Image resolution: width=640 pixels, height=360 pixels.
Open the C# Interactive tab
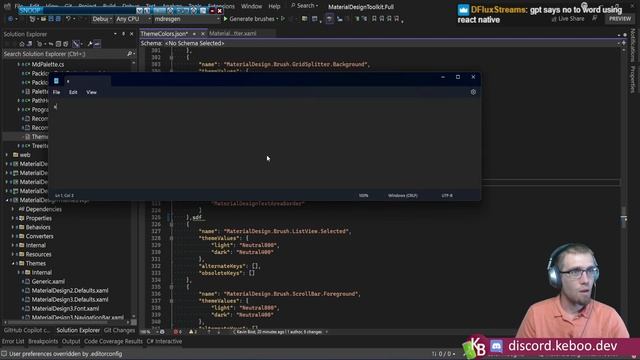pos(164,341)
